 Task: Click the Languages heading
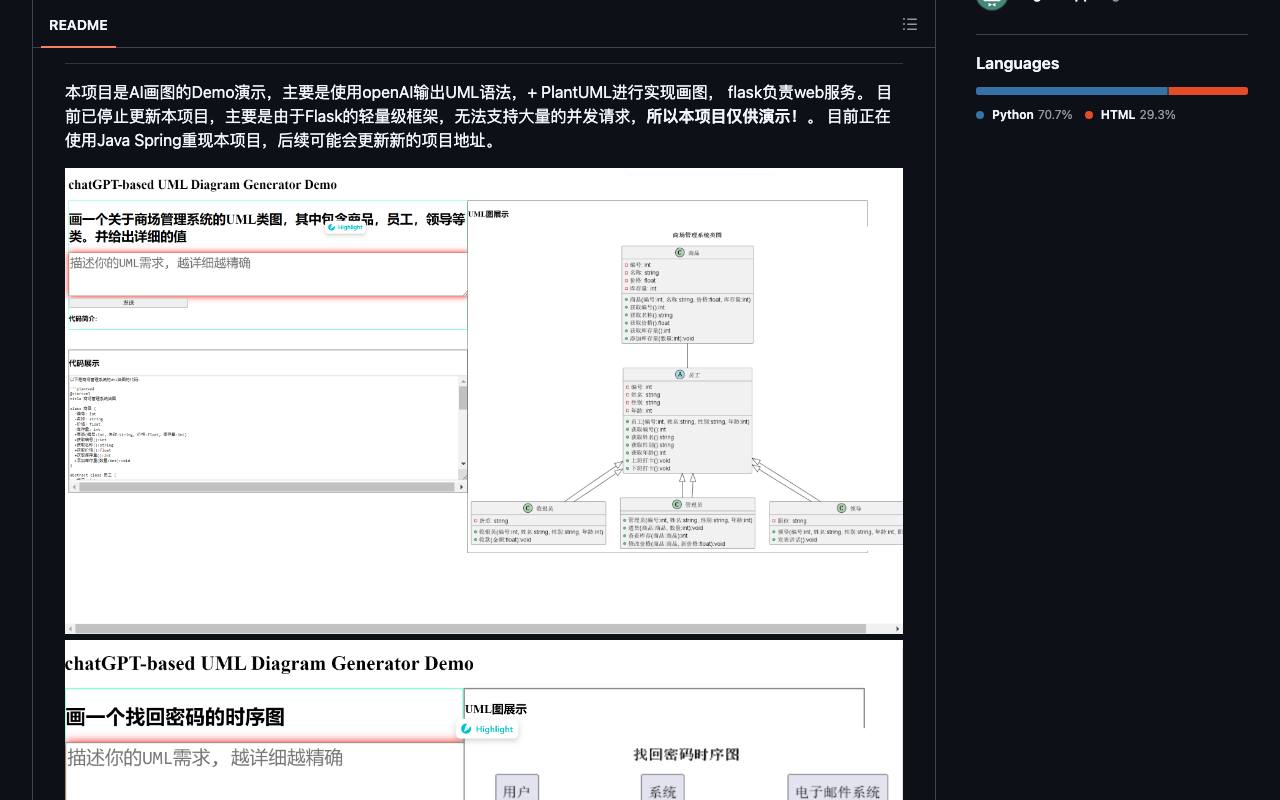click(1017, 63)
